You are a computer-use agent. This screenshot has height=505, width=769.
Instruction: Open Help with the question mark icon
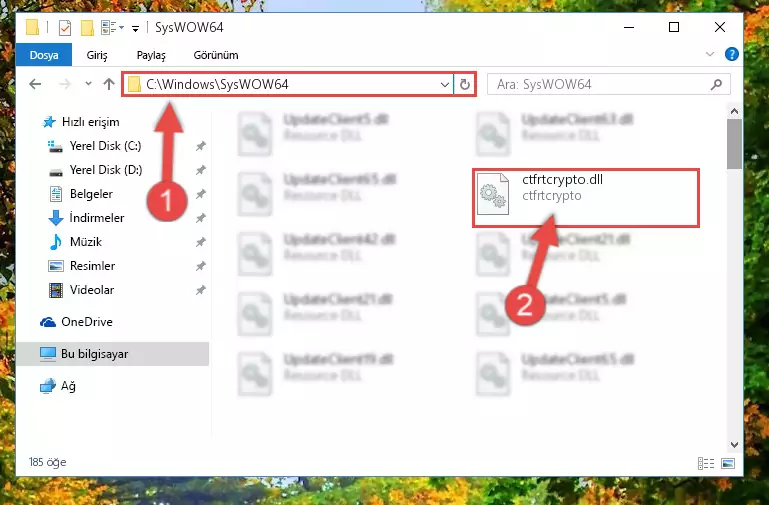coord(731,54)
